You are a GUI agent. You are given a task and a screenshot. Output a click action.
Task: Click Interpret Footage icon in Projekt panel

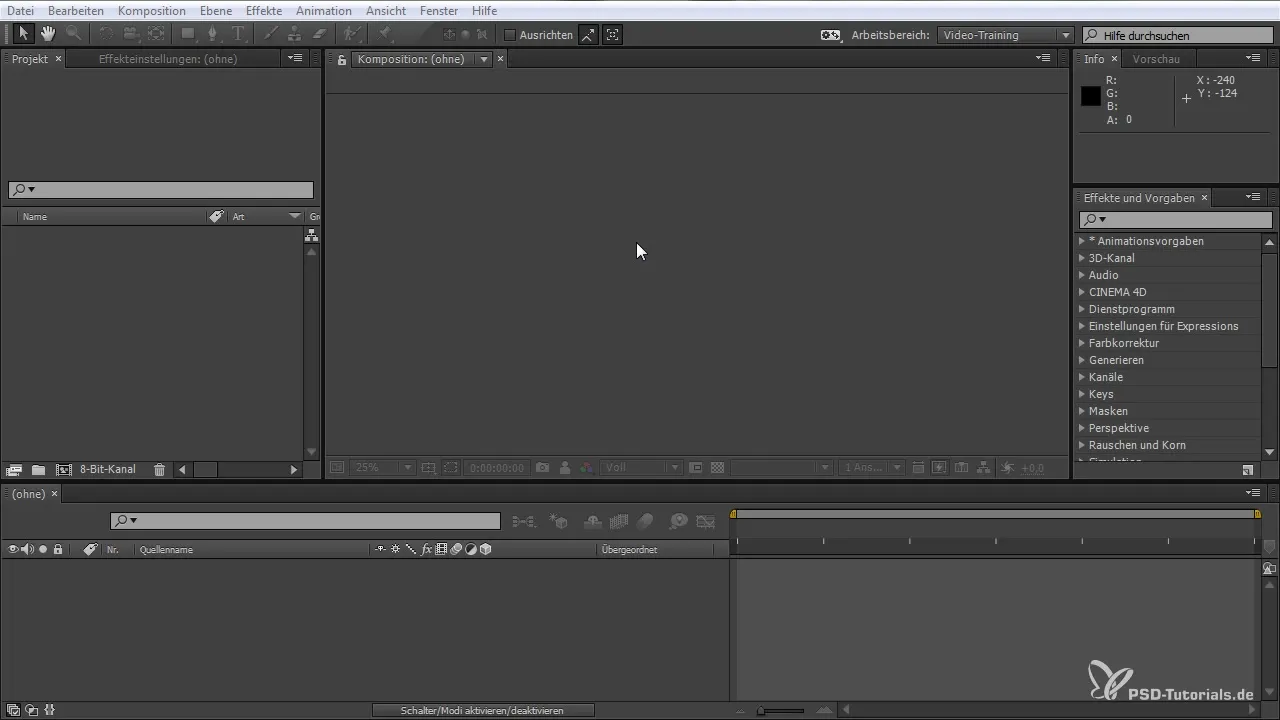pyautogui.click(x=14, y=469)
